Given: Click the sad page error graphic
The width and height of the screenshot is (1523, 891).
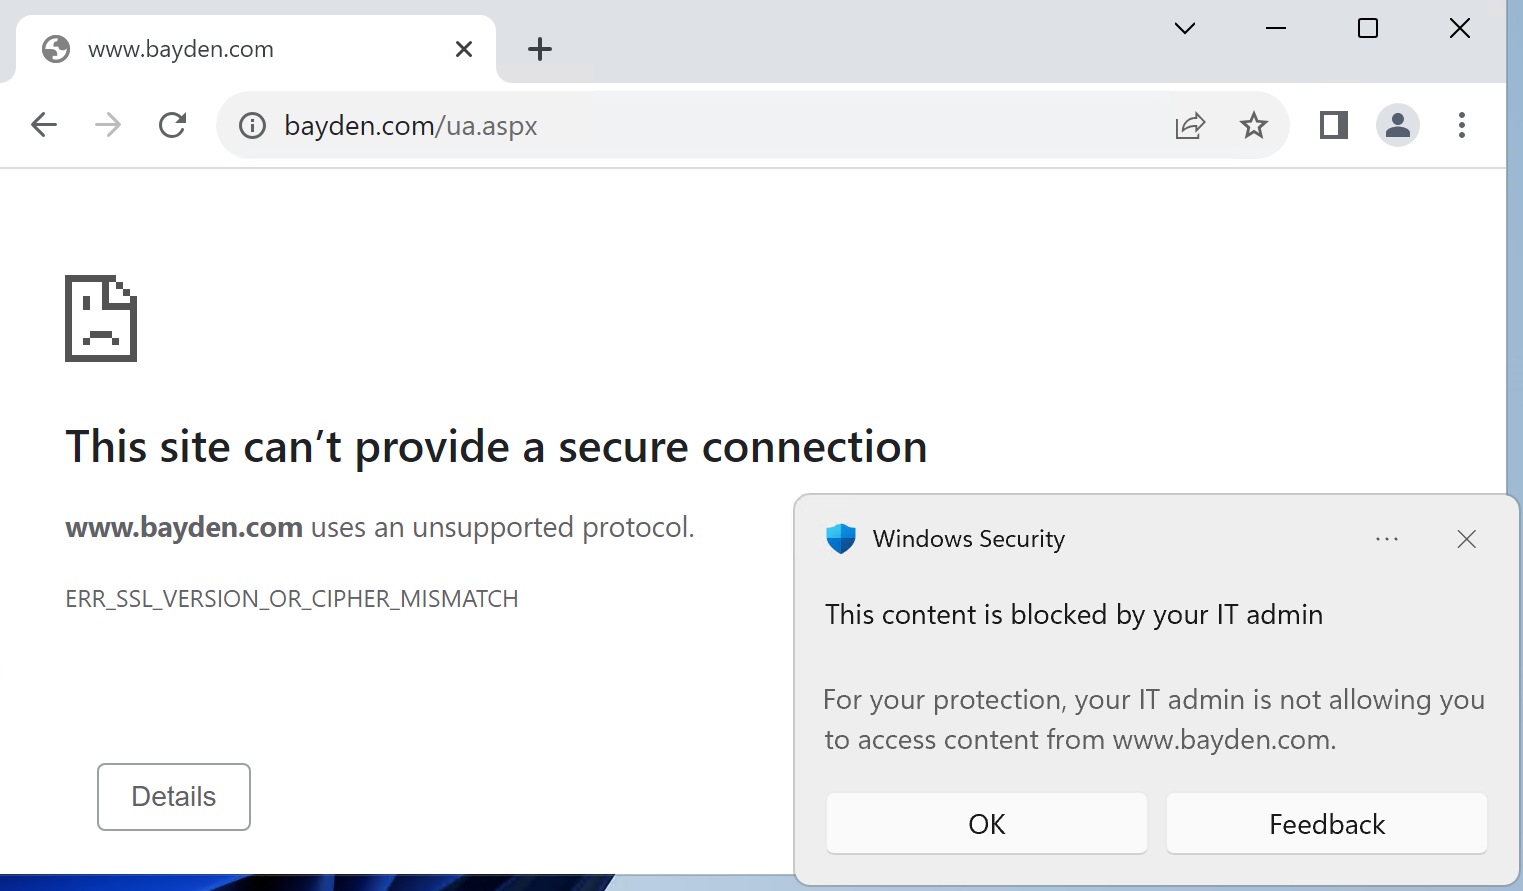Looking at the screenshot, I should 100,318.
